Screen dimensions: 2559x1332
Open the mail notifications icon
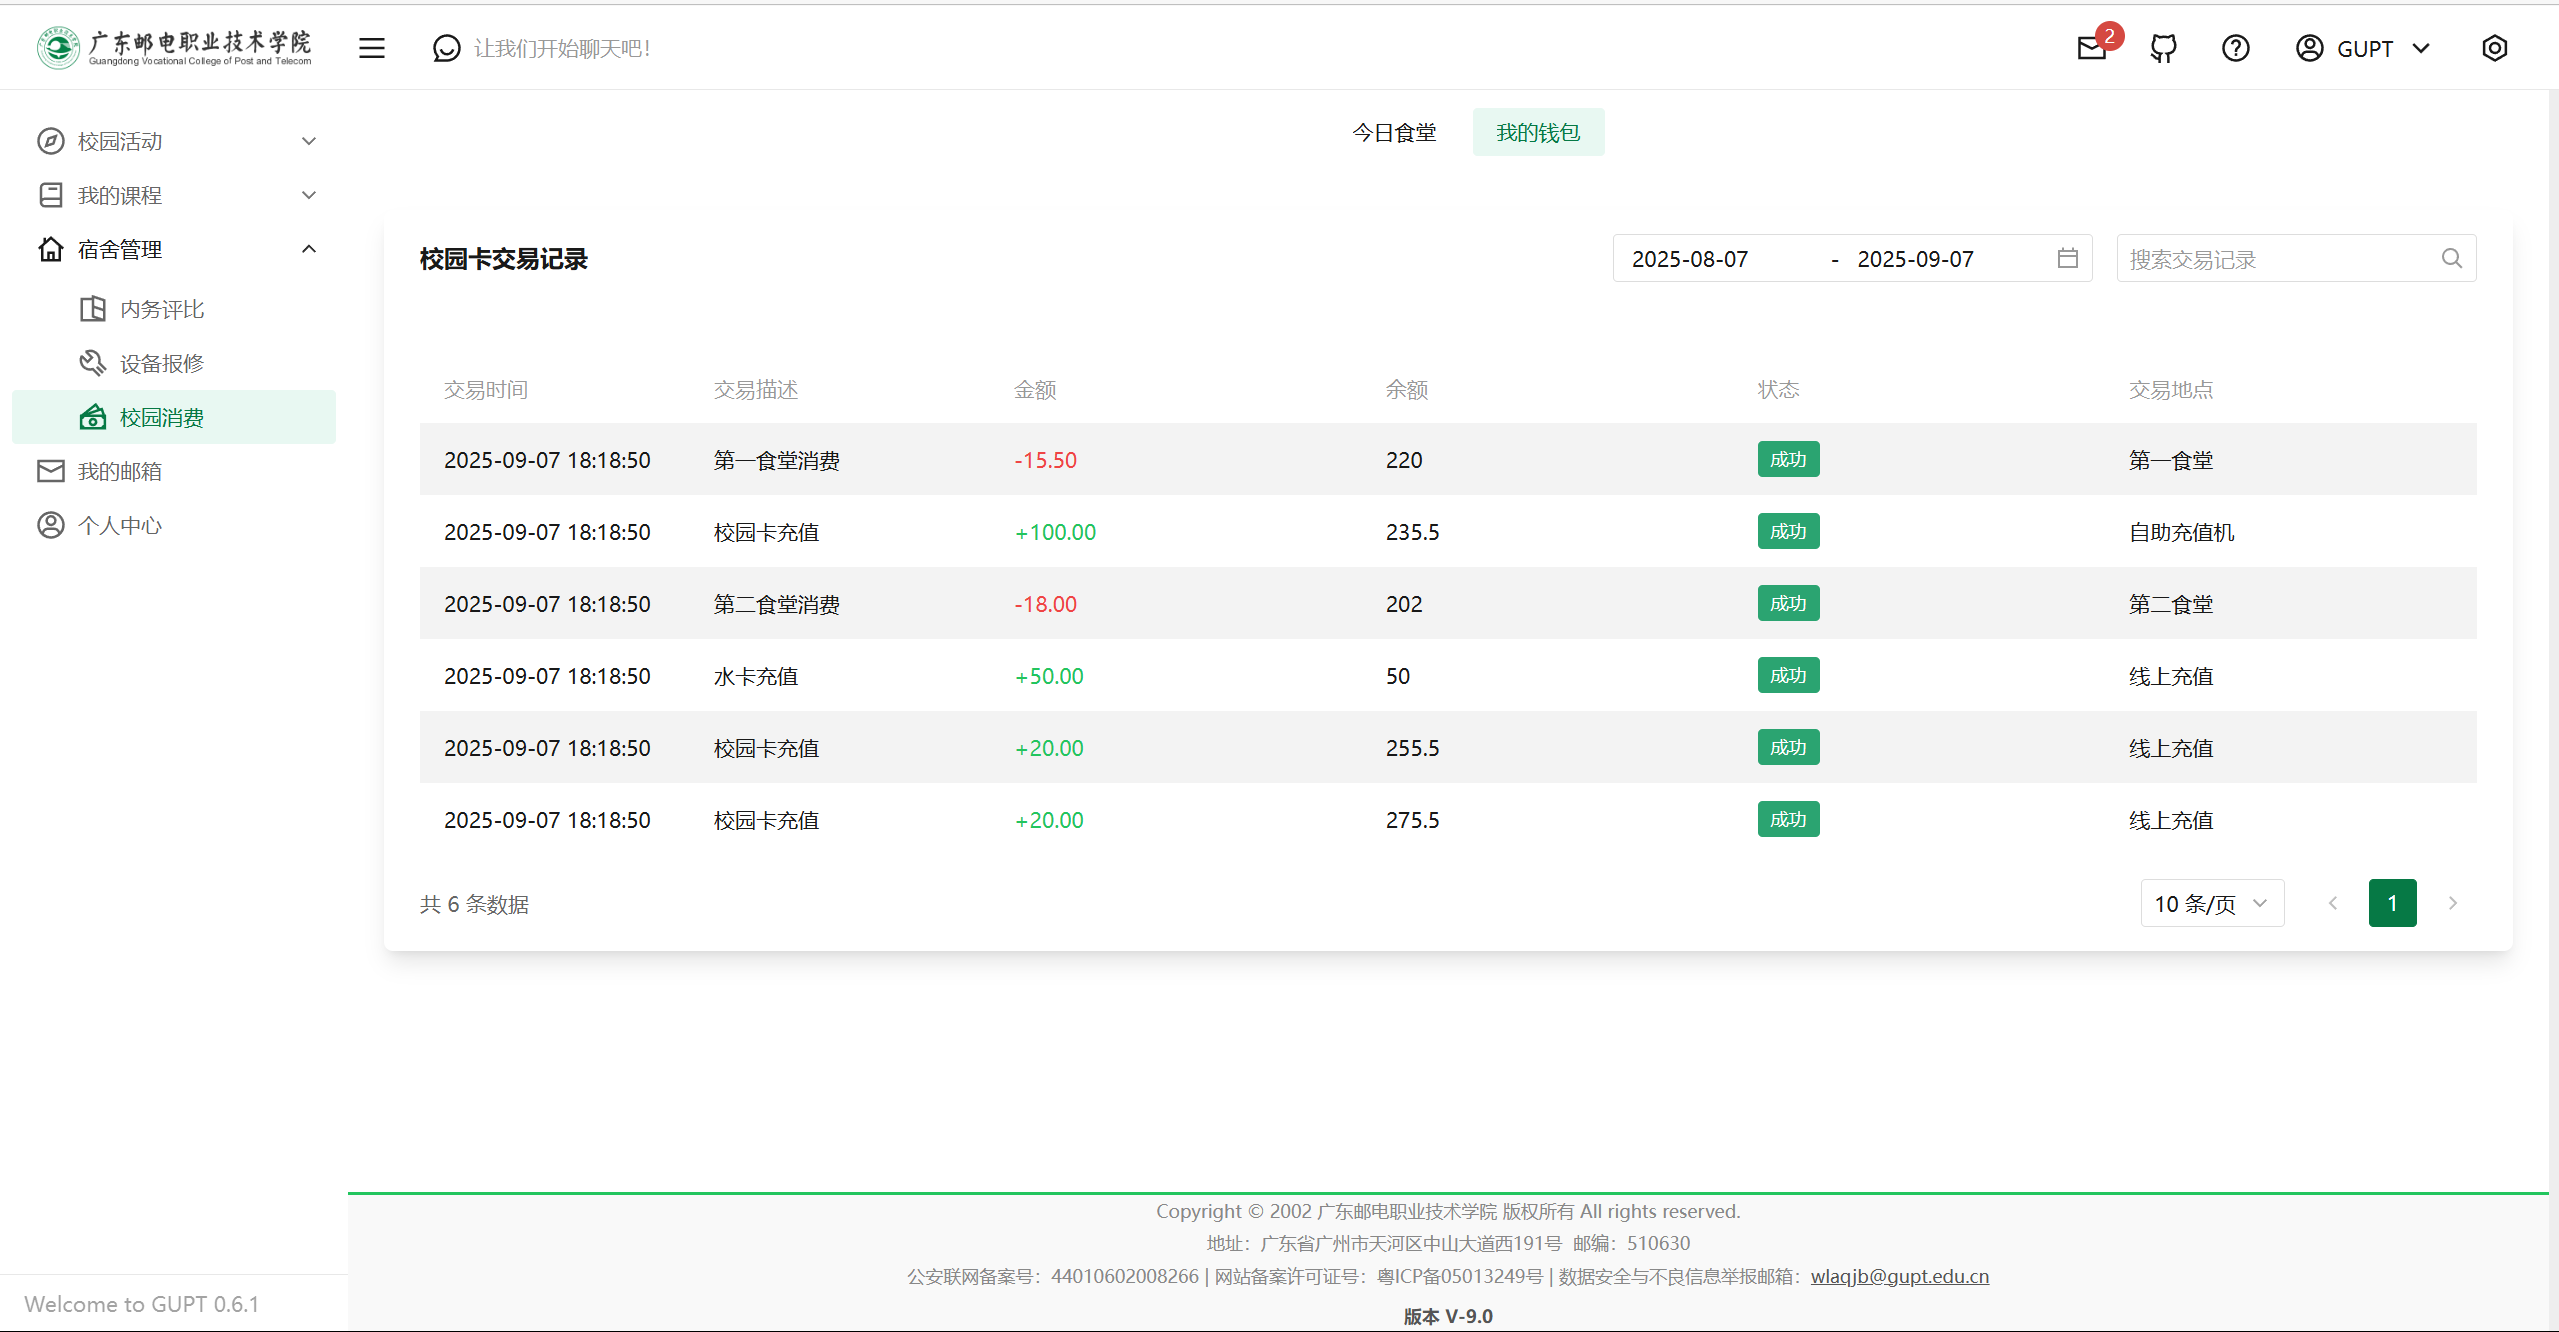(2091, 48)
